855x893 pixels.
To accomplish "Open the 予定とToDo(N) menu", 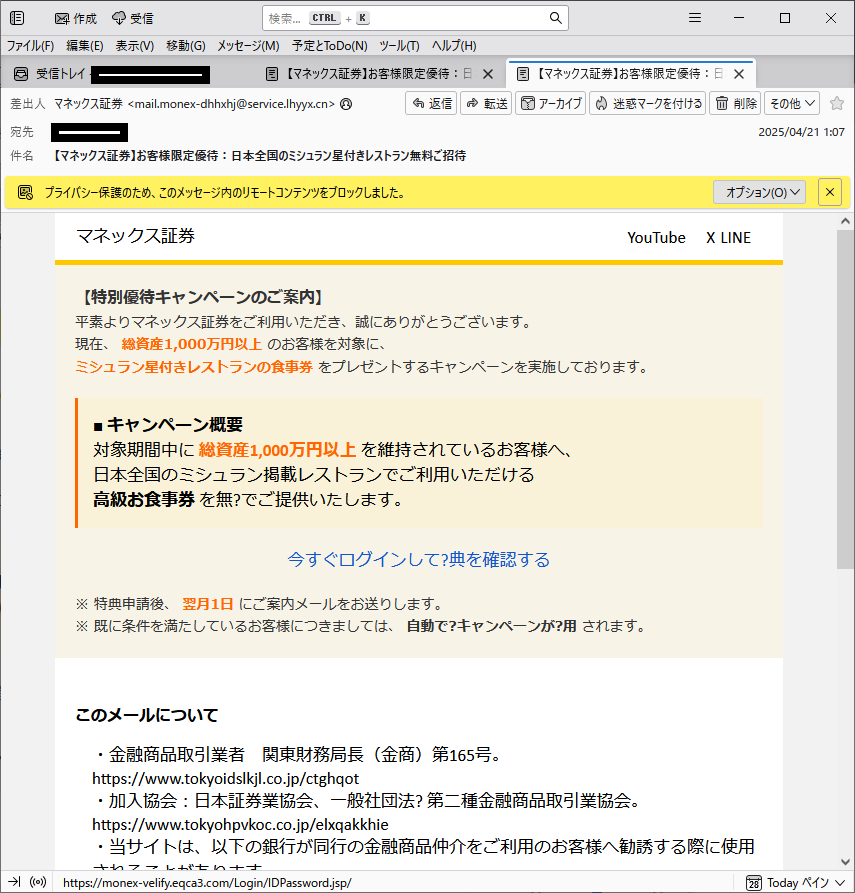I will [x=329, y=46].
